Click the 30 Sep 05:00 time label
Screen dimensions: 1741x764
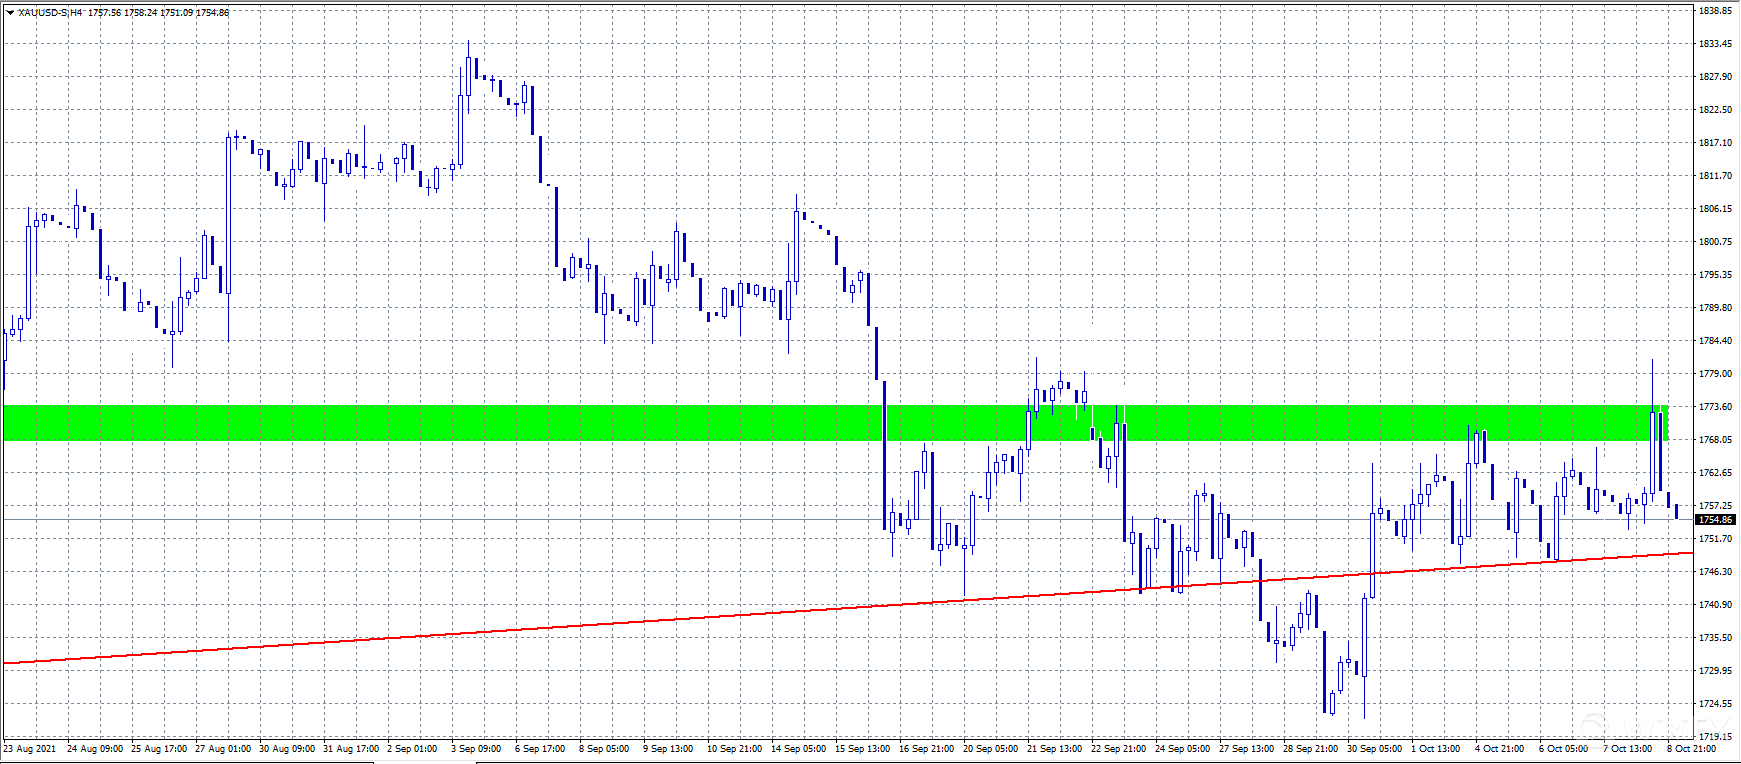(1374, 749)
